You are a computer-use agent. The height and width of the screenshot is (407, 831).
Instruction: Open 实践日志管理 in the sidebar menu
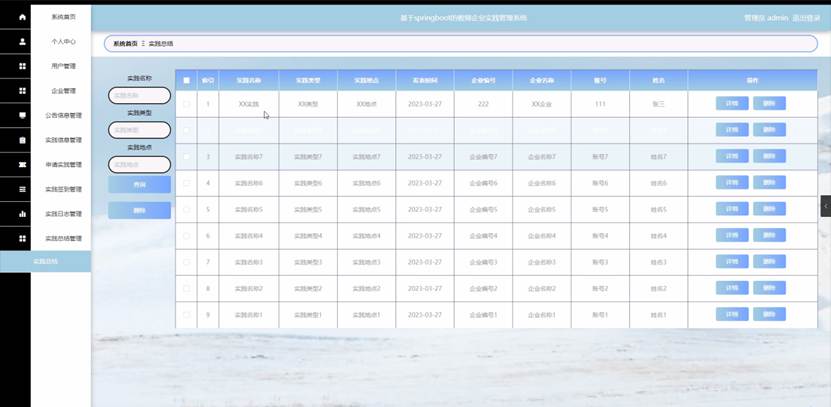[x=63, y=214]
